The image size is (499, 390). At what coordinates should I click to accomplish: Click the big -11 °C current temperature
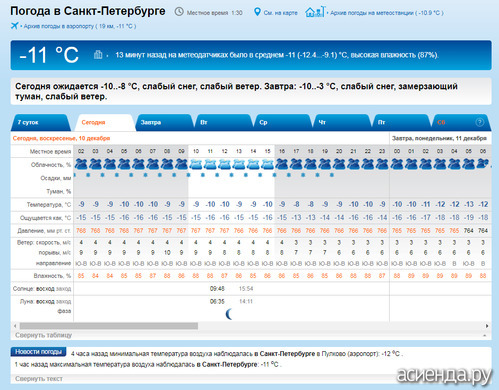[49, 55]
